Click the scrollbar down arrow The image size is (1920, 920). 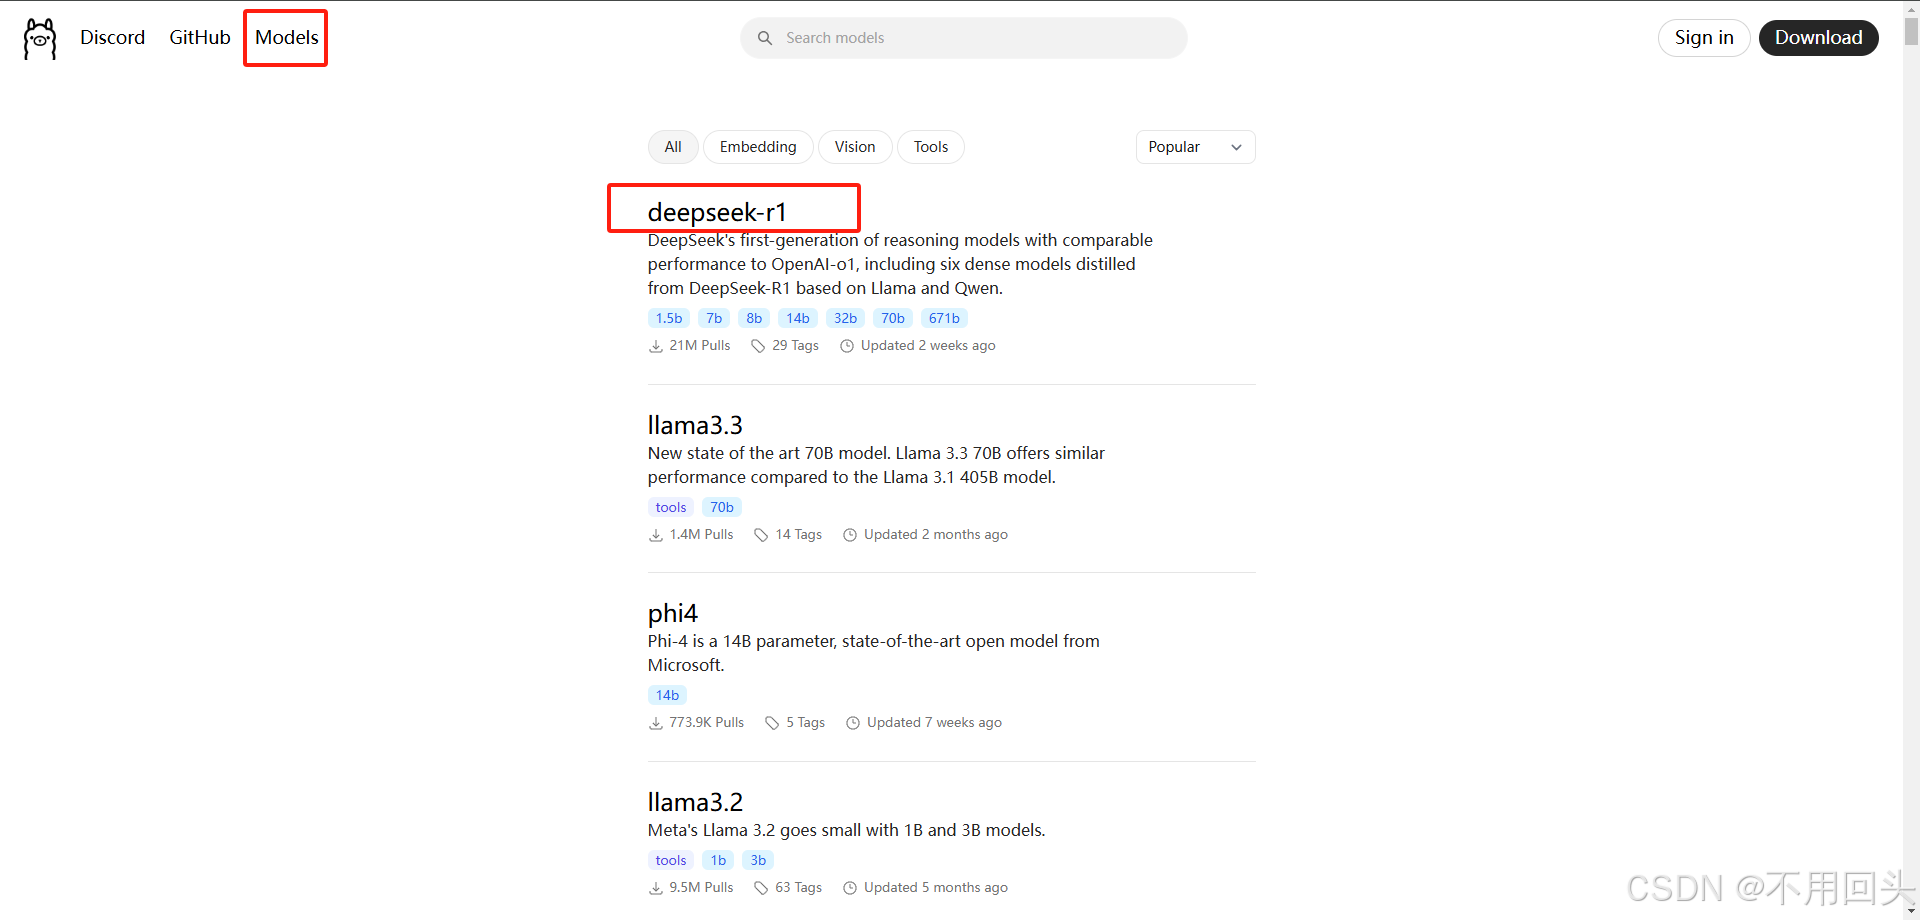click(x=1911, y=911)
